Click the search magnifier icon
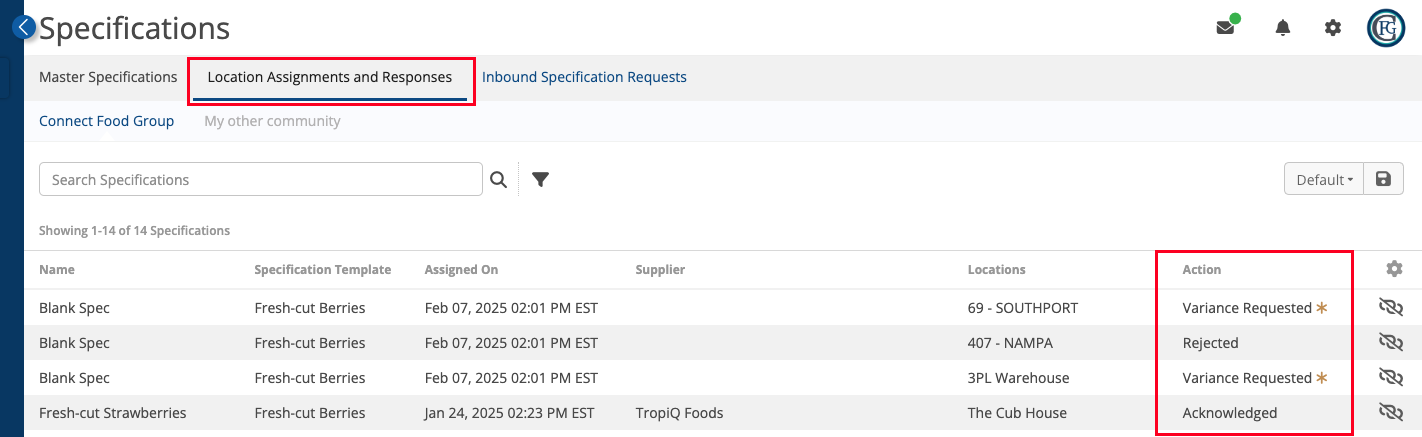The width and height of the screenshot is (1422, 437). click(x=499, y=180)
